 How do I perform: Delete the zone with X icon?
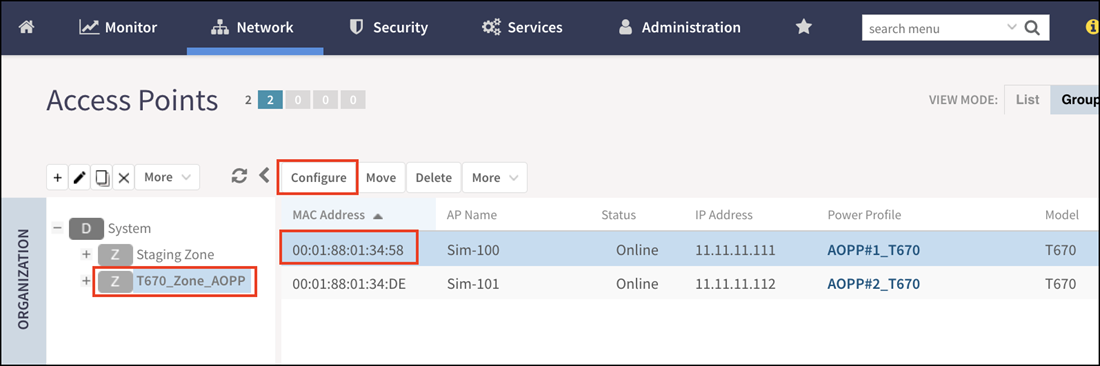pos(123,177)
